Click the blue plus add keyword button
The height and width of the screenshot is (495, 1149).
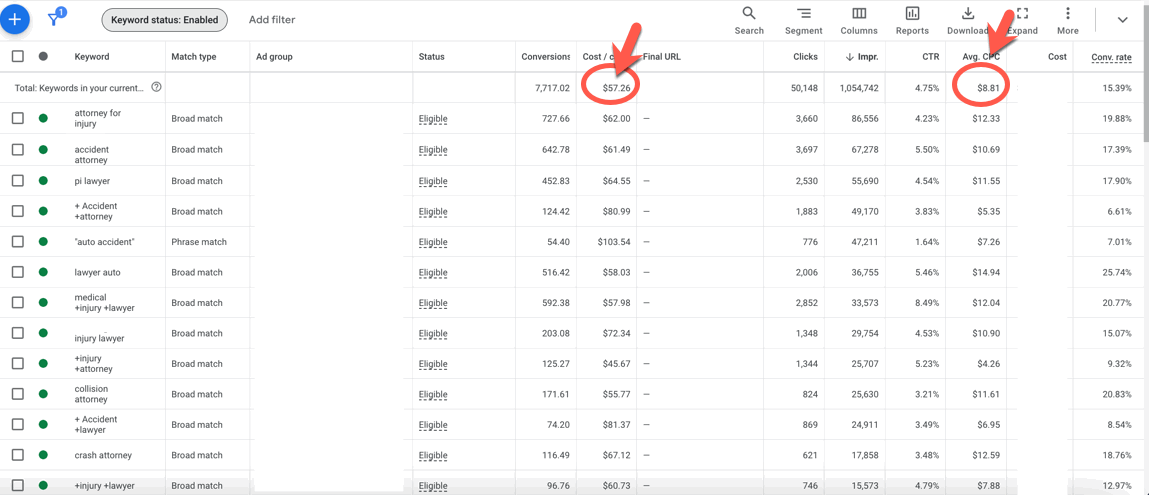(x=15, y=19)
